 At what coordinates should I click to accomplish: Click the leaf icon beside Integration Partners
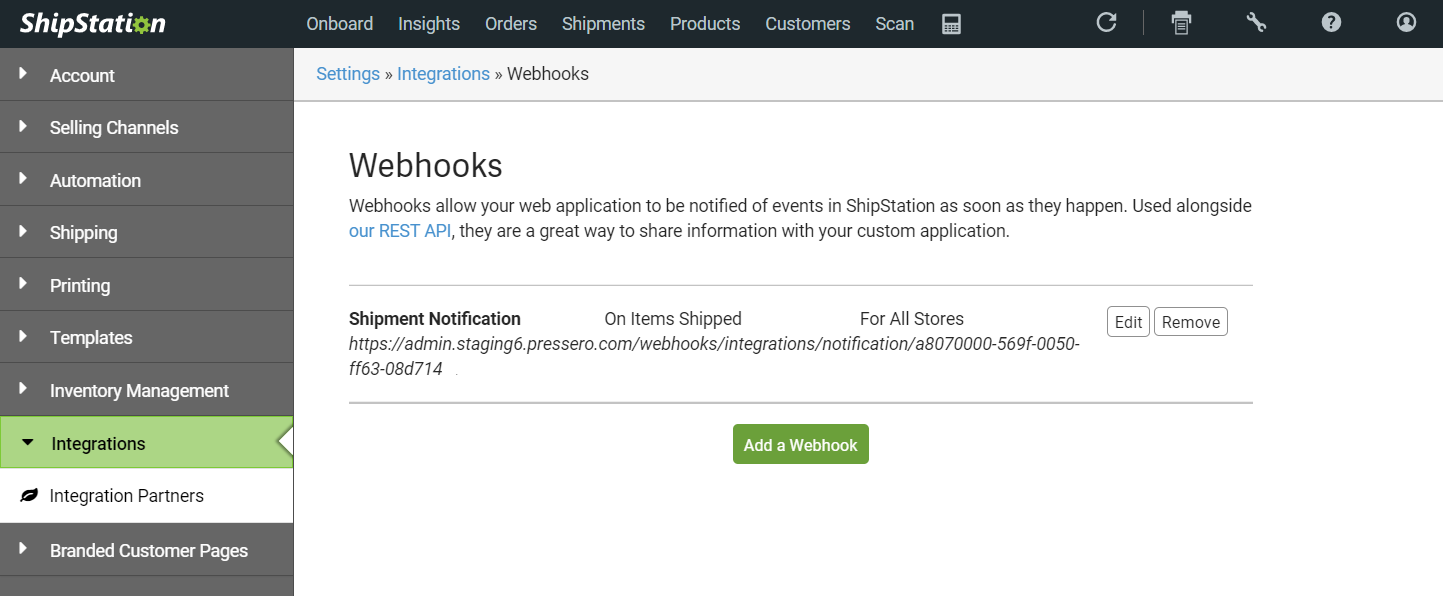[x=29, y=496]
